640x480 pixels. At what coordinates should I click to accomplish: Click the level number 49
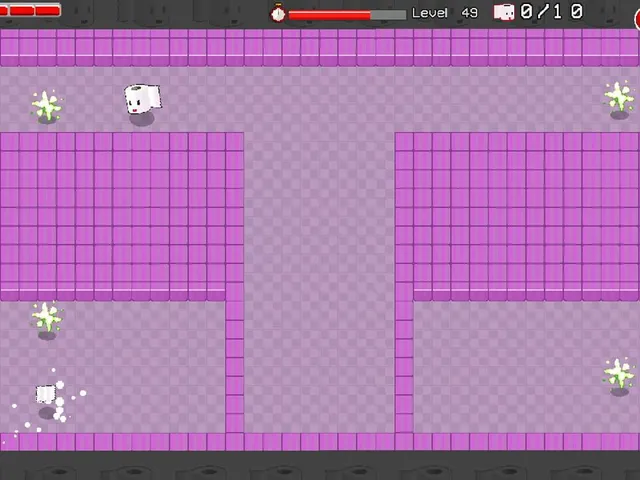pyautogui.click(x=469, y=13)
